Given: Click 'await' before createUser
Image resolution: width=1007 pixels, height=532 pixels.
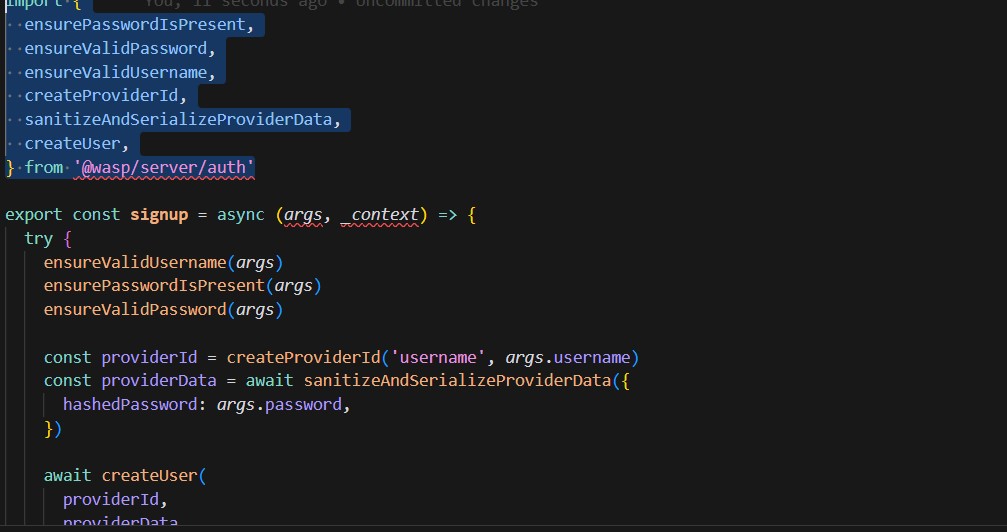Looking at the screenshot, I should coord(67,476).
